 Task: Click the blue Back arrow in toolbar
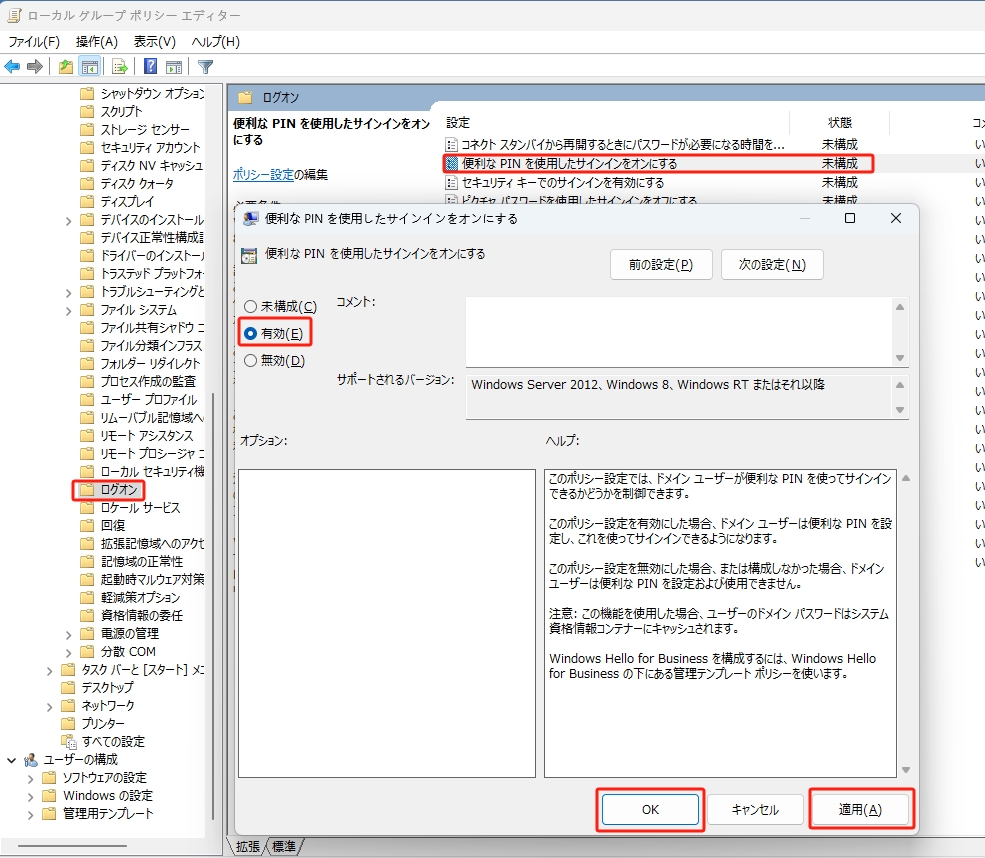pyautogui.click(x=12, y=67)
